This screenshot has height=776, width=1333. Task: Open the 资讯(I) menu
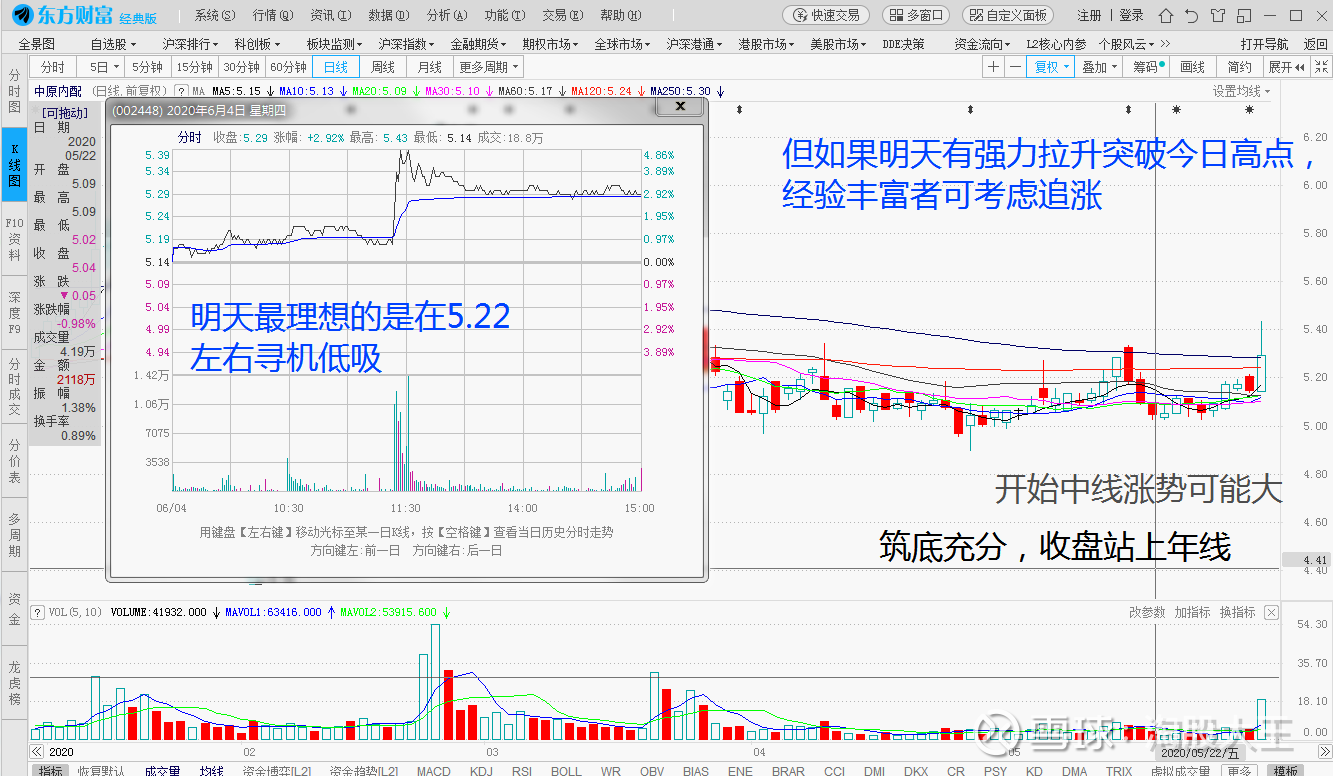click(330, 15)
